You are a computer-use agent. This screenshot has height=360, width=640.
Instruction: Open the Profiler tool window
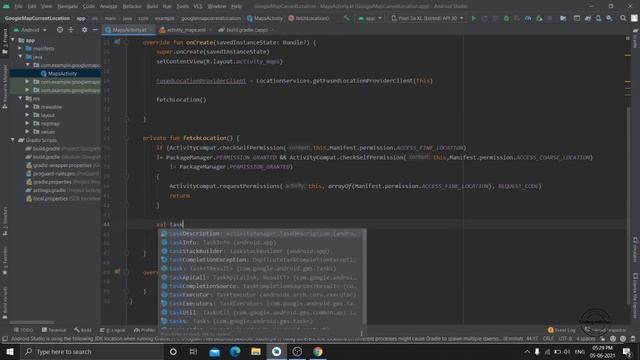point(145,330)
